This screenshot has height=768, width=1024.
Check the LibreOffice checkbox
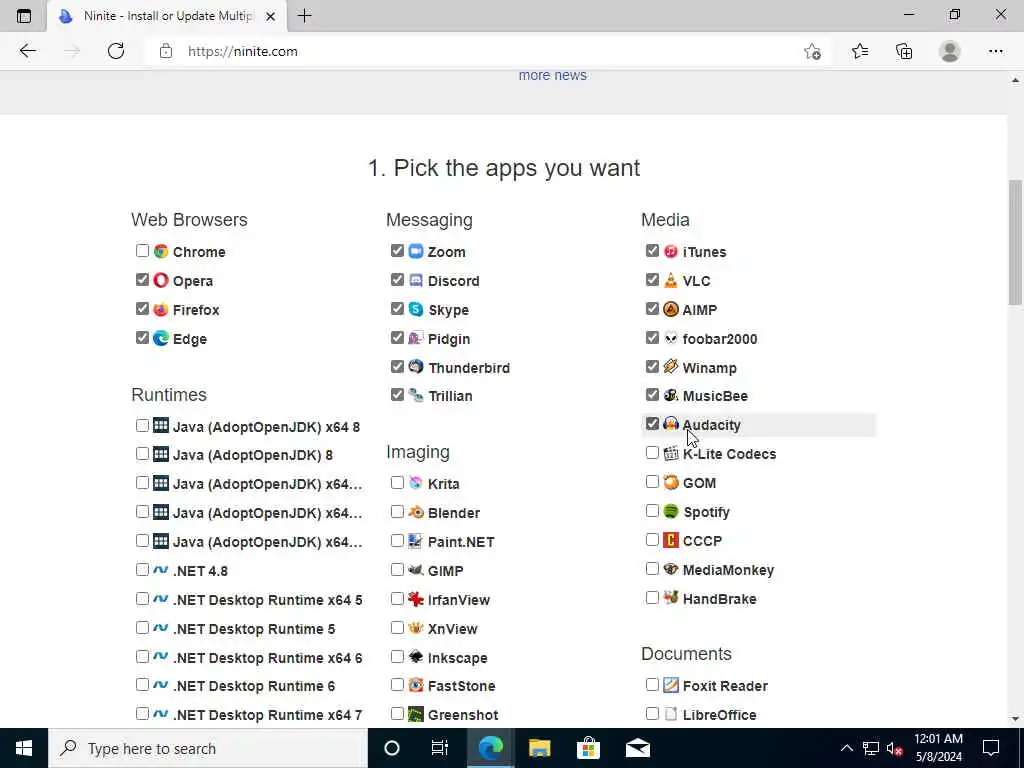652,714
